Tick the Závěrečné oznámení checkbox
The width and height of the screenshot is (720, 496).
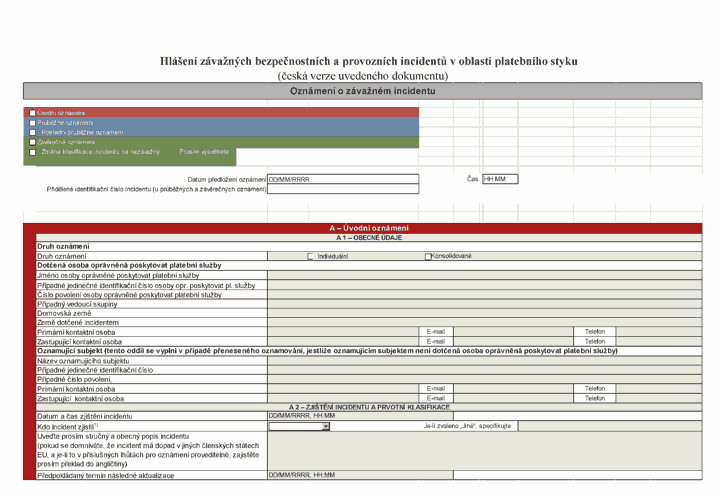(33, 142)
